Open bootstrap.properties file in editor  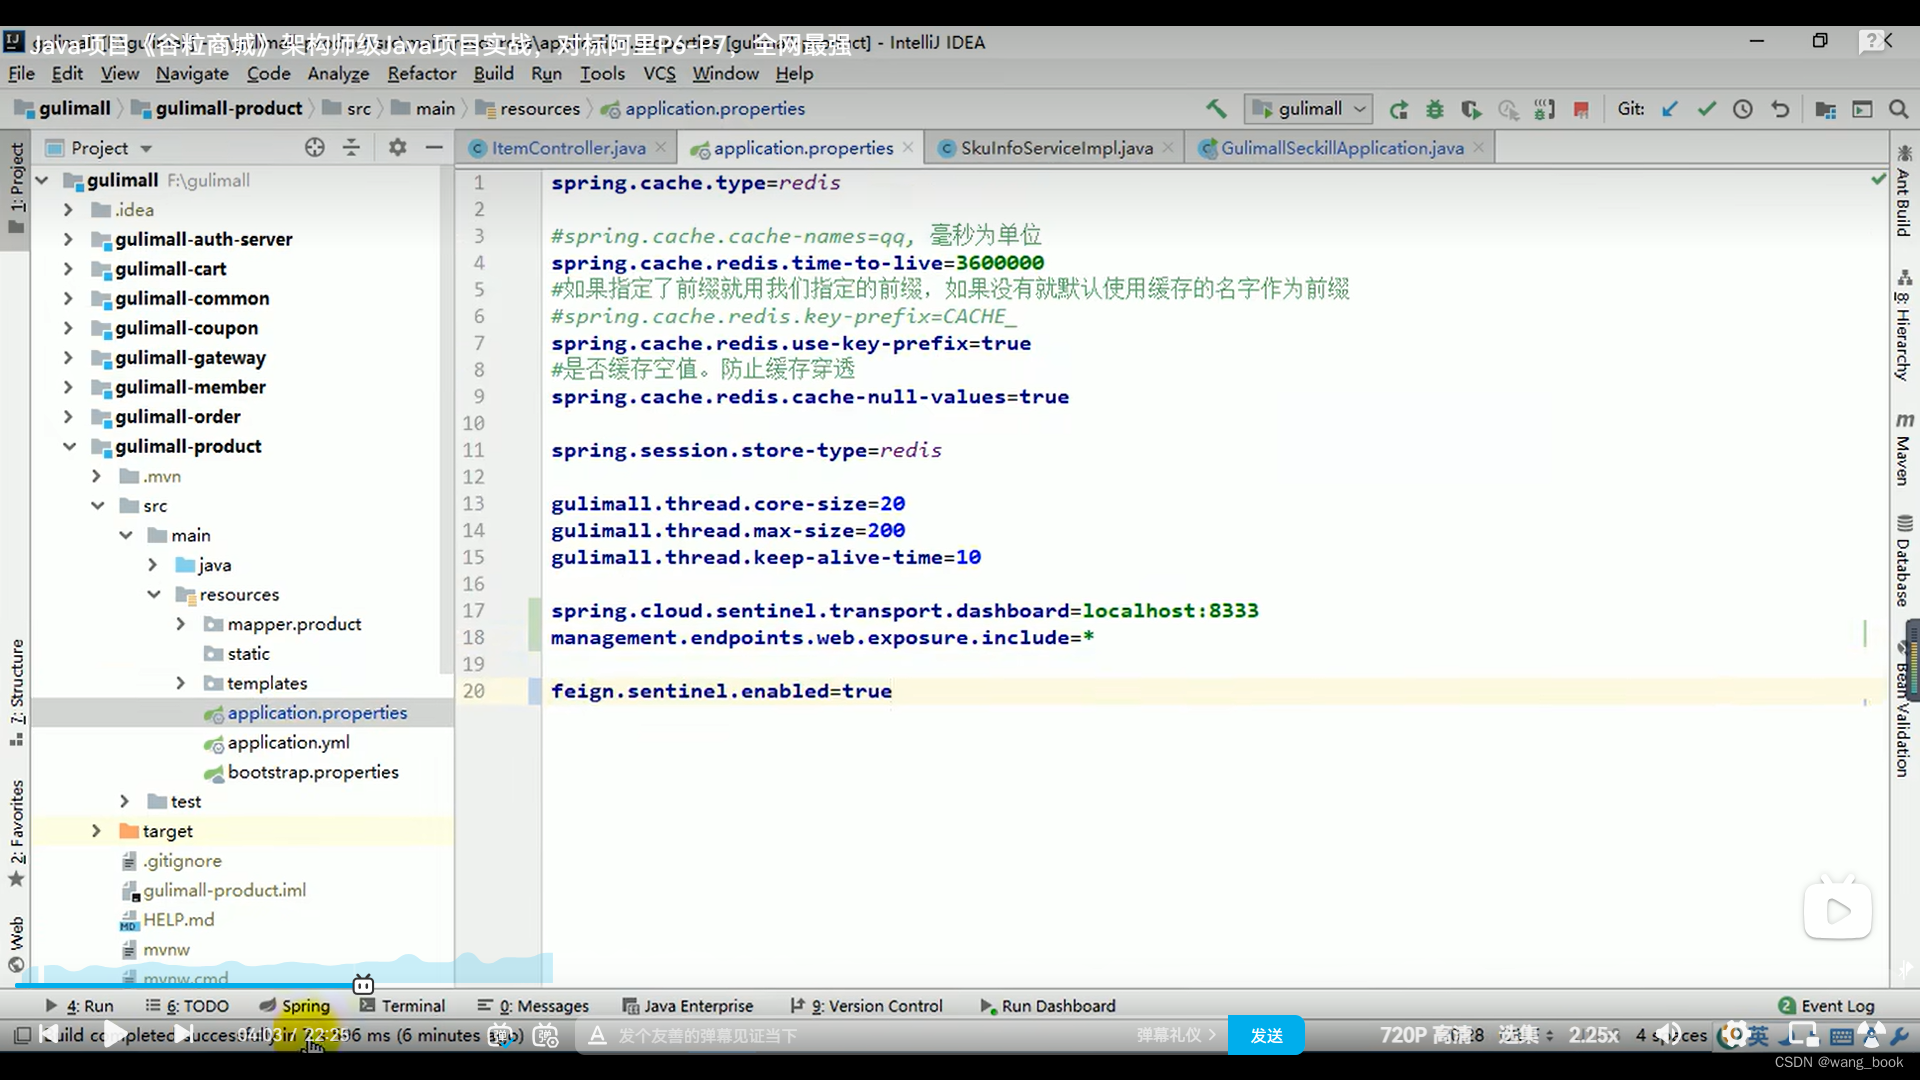pos(313,771)
